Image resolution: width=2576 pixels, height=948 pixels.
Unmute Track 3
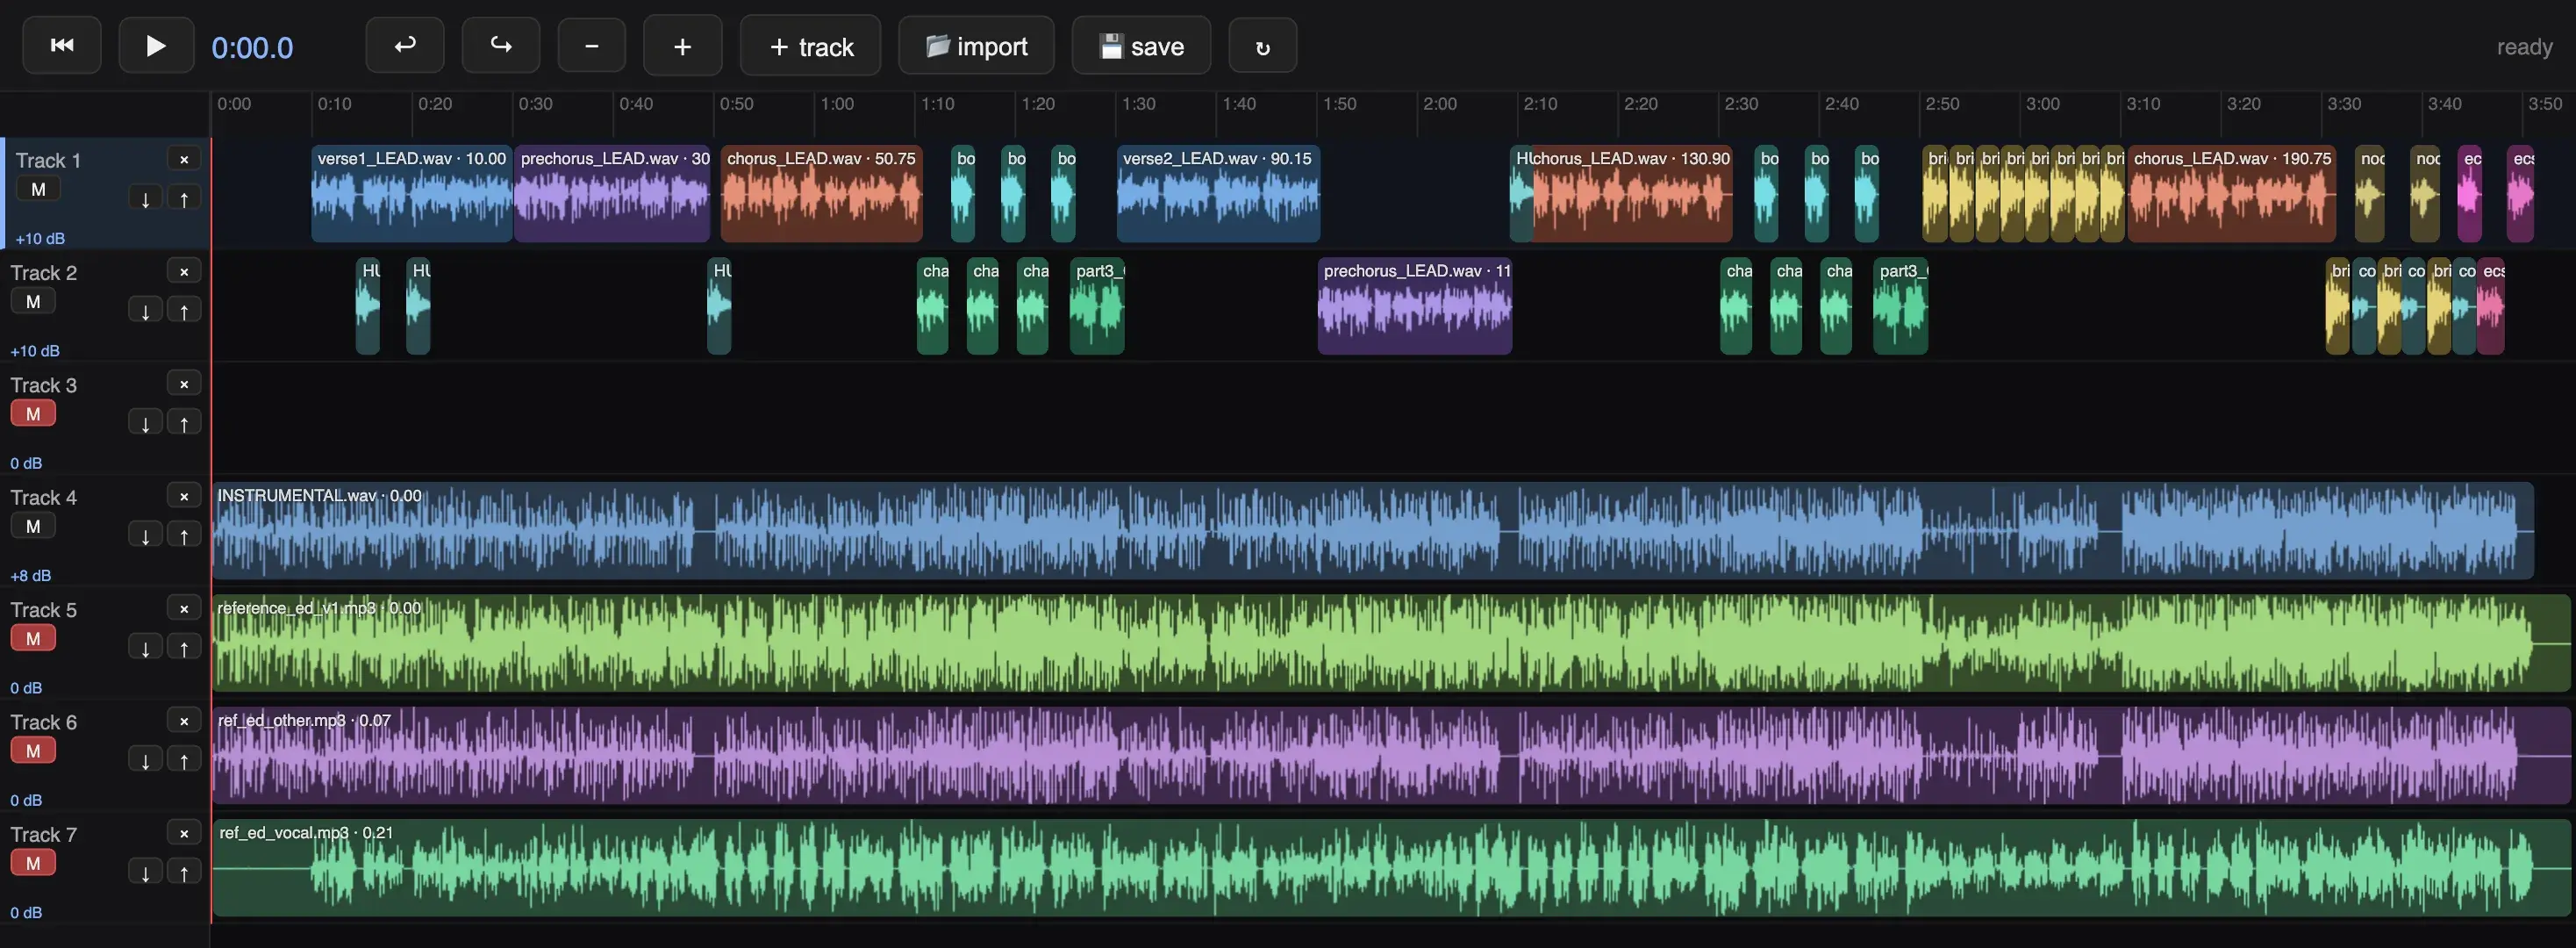[33, 413]
